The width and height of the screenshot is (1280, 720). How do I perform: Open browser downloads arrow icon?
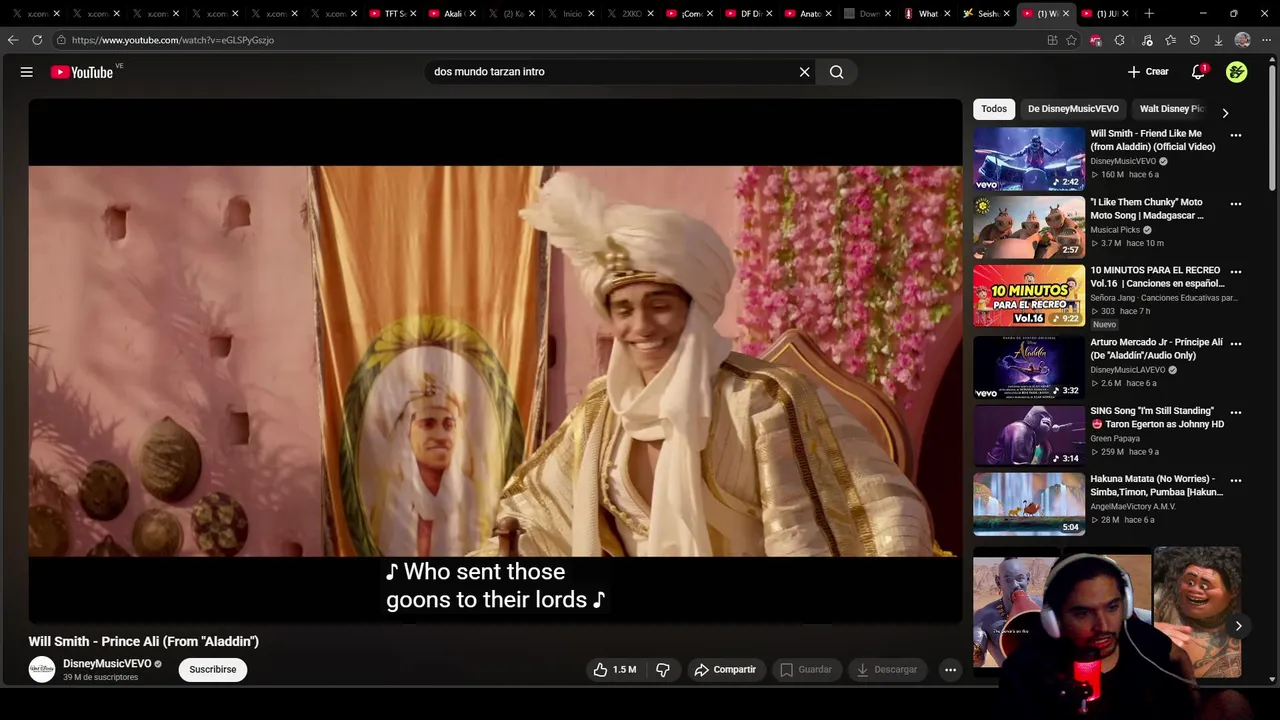click(1218, 40)
